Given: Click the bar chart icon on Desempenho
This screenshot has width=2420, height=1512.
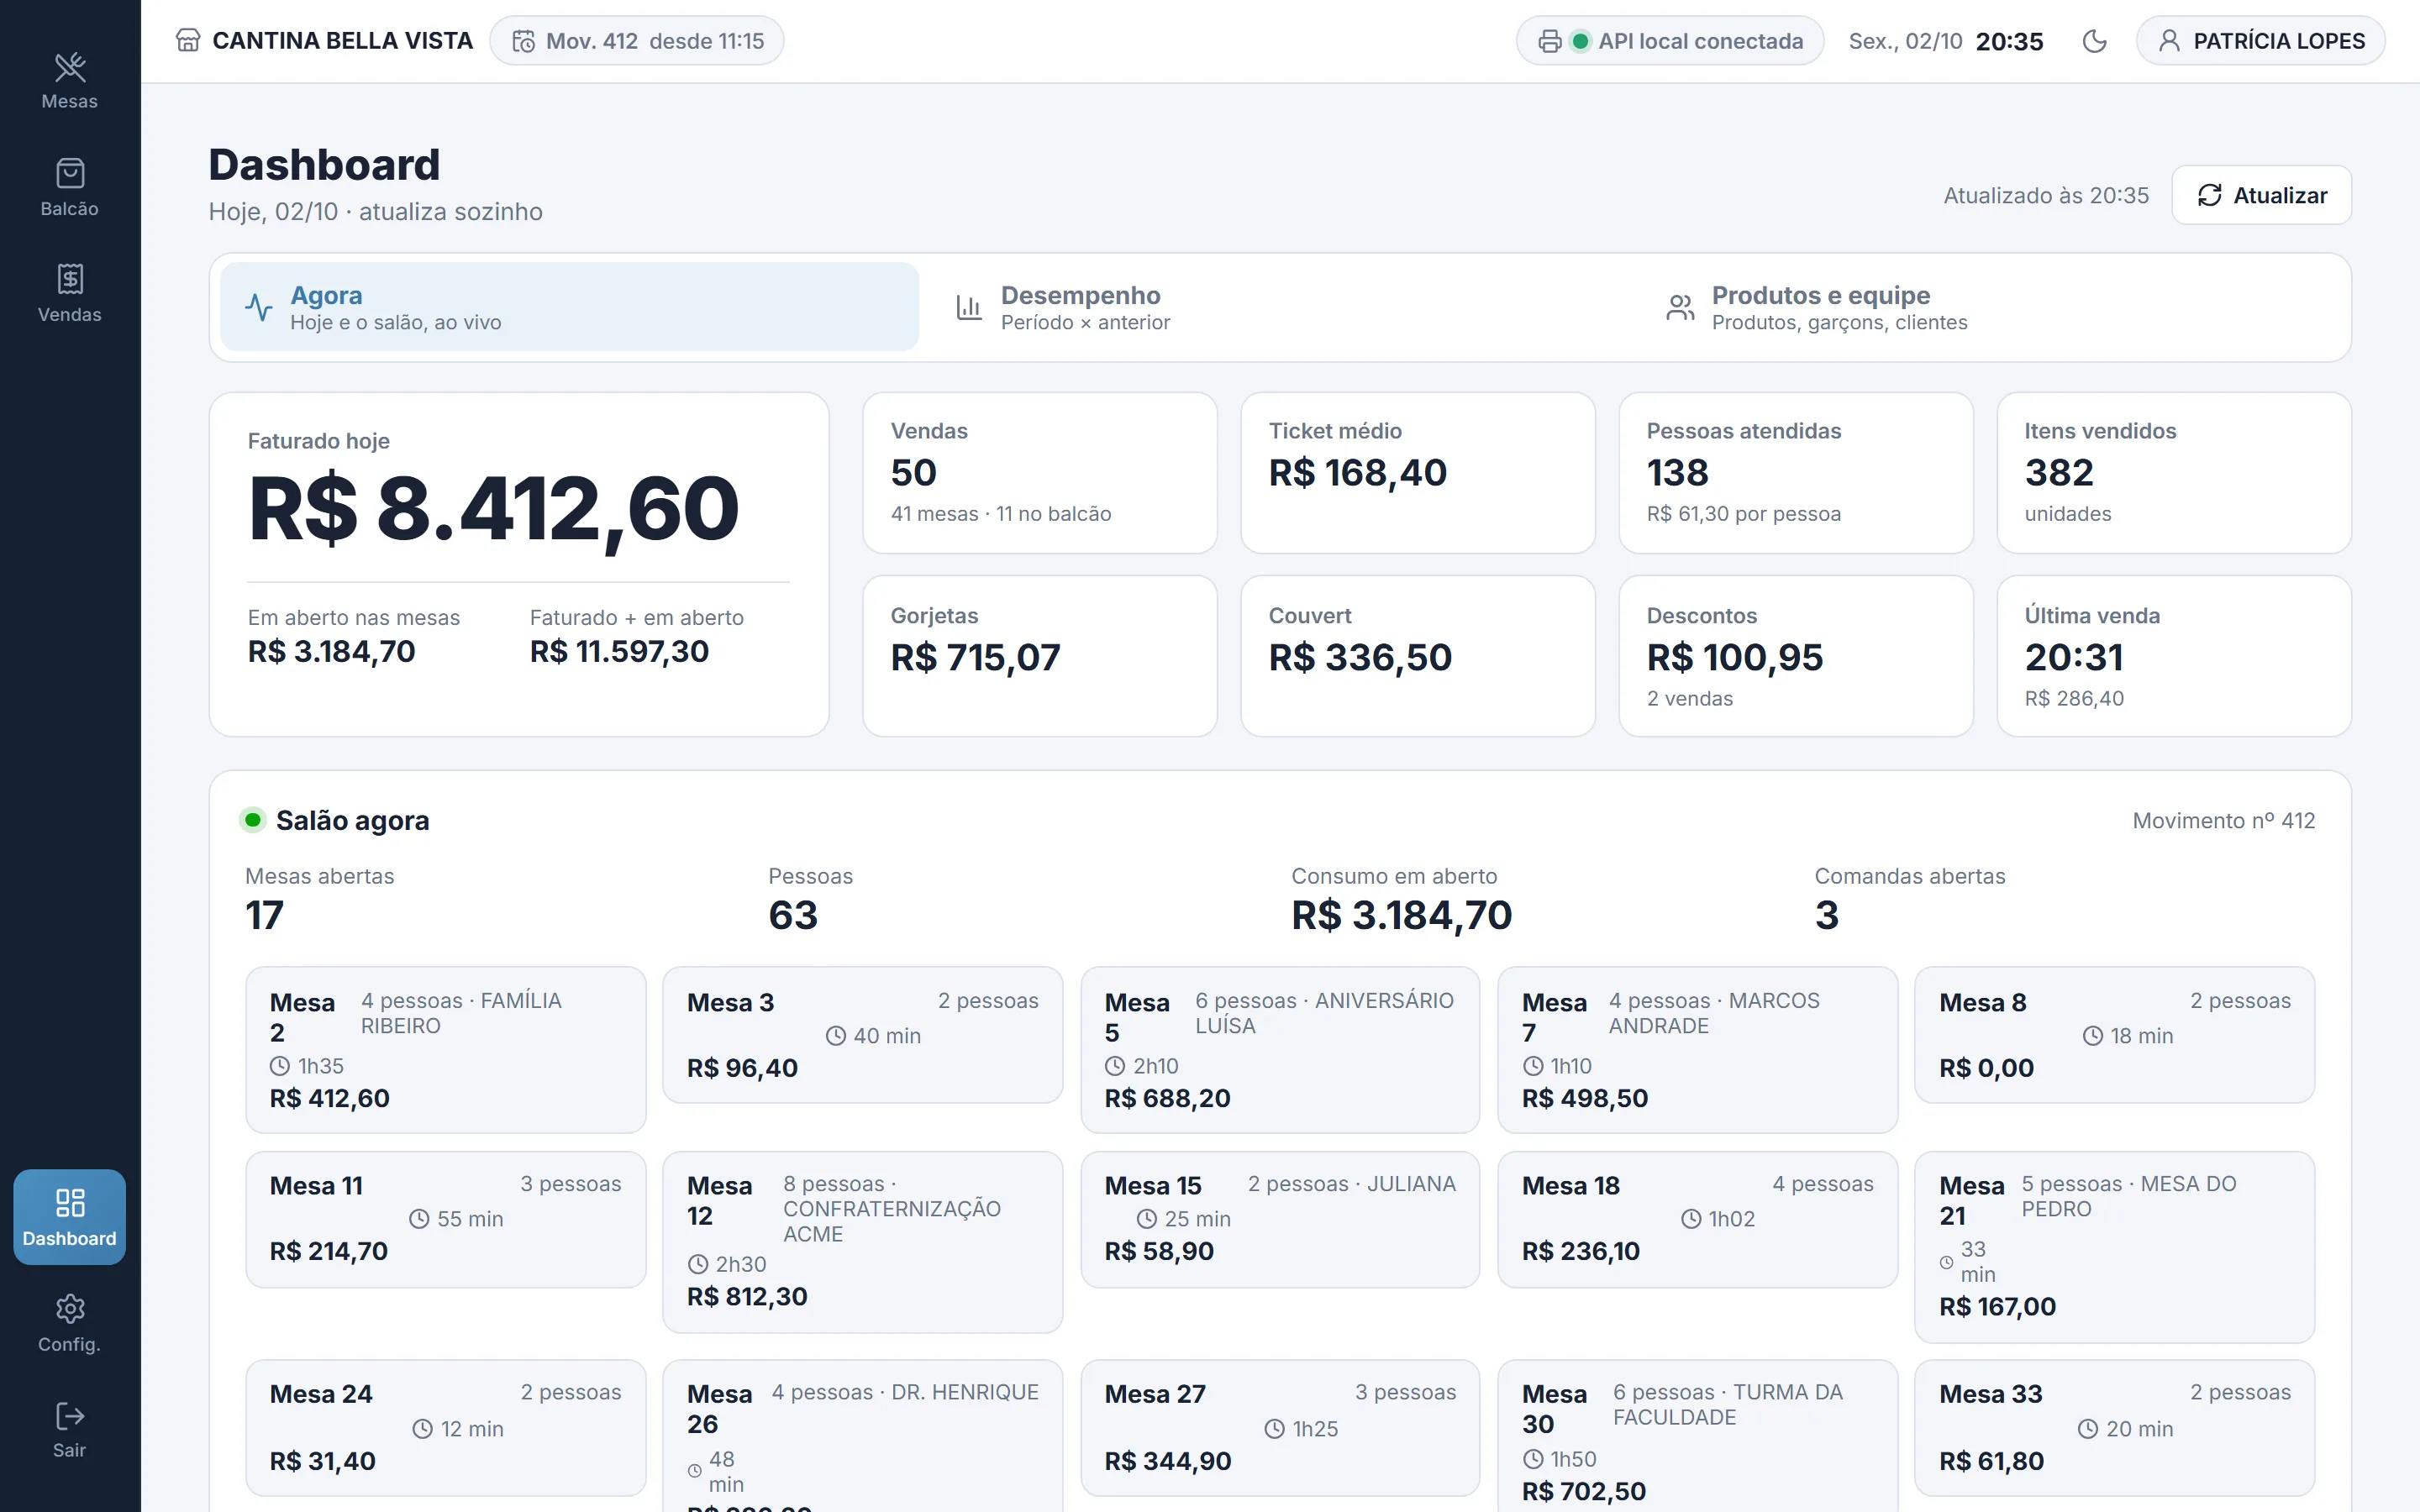Looking at the screenshot, I should (969, 307).
